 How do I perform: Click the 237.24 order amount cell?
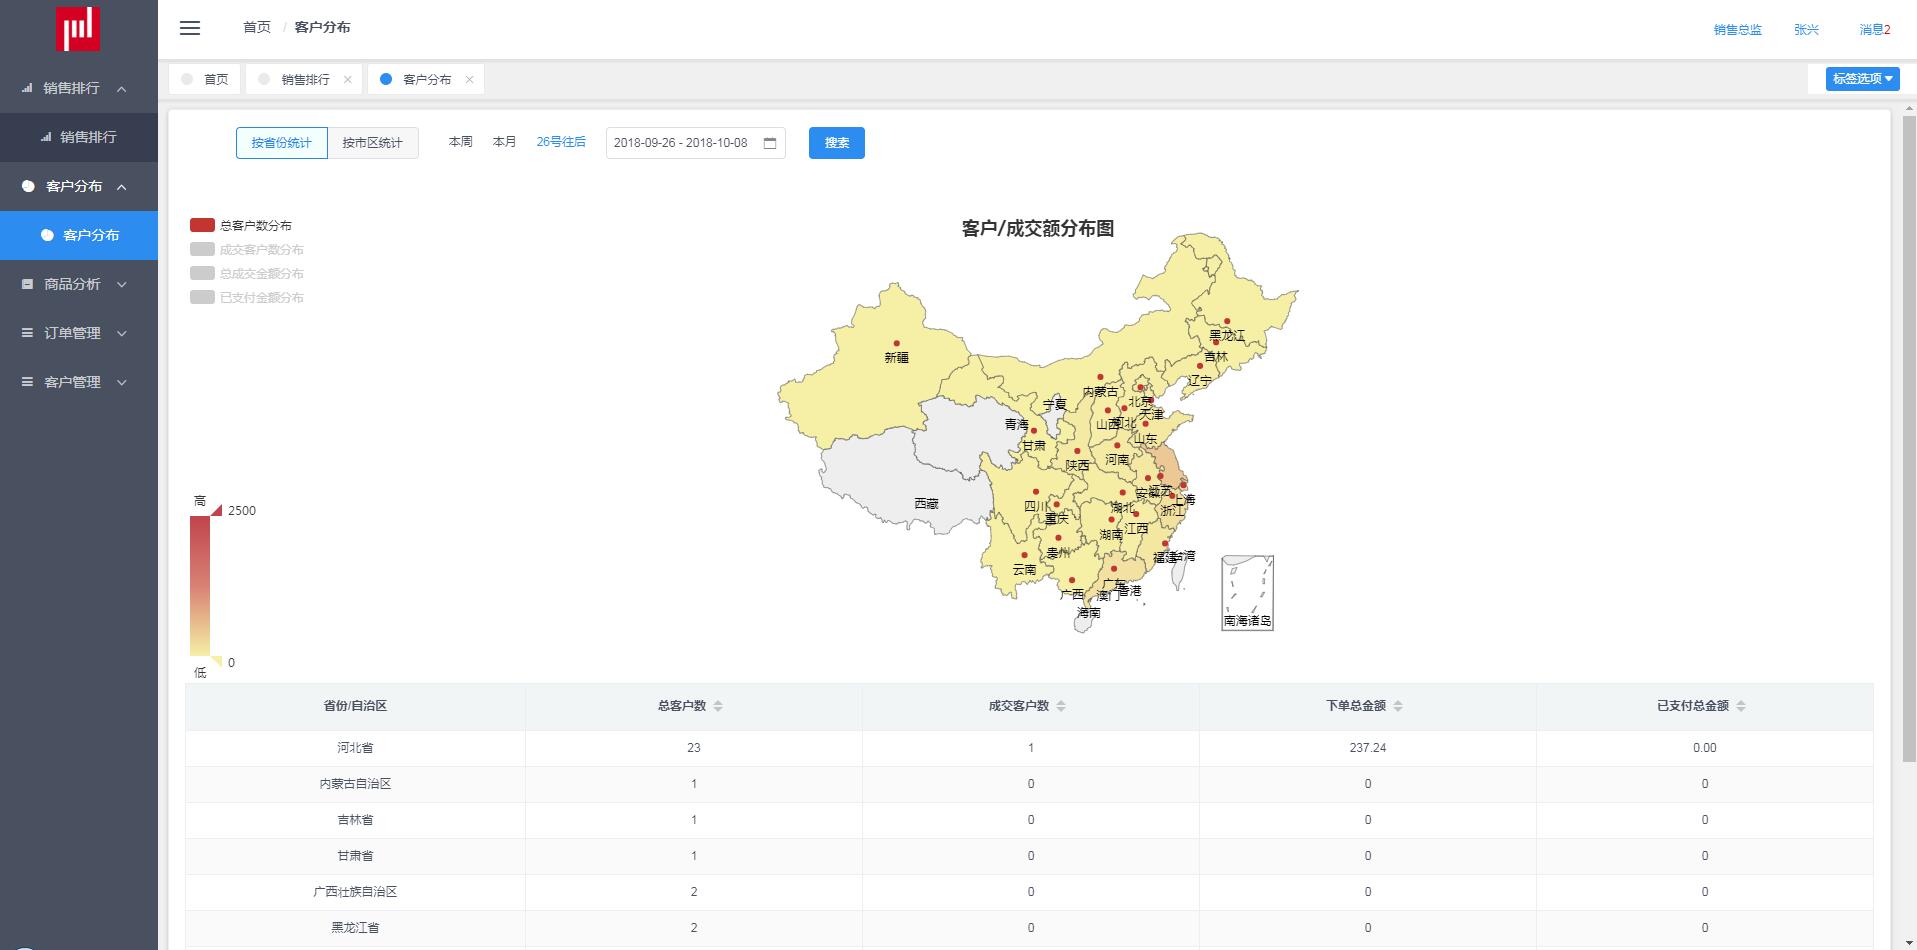[x=1367, y=748]
